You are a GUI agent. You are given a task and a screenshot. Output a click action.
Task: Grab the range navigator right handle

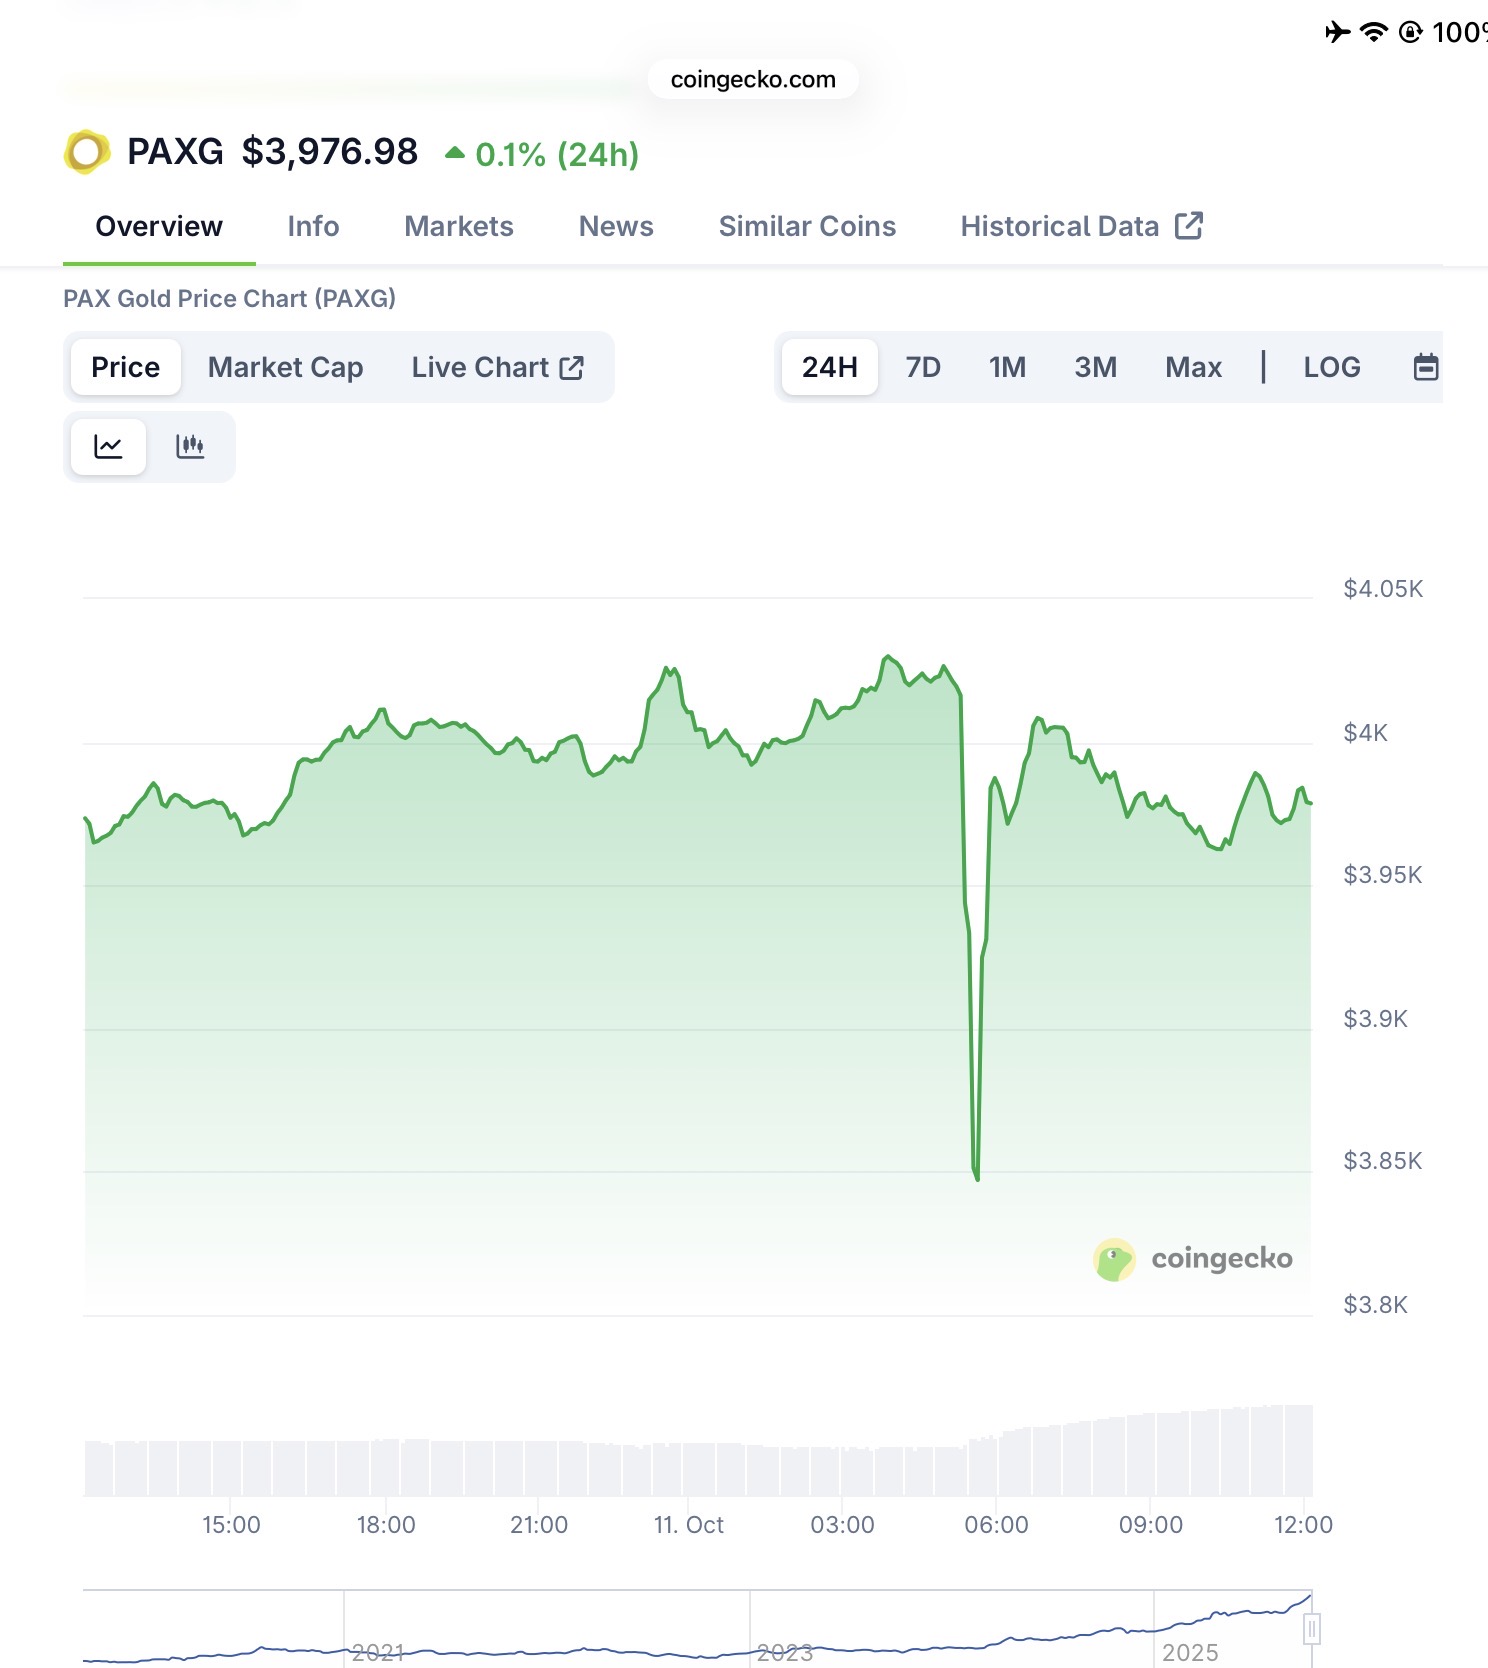point(1312,1629)
